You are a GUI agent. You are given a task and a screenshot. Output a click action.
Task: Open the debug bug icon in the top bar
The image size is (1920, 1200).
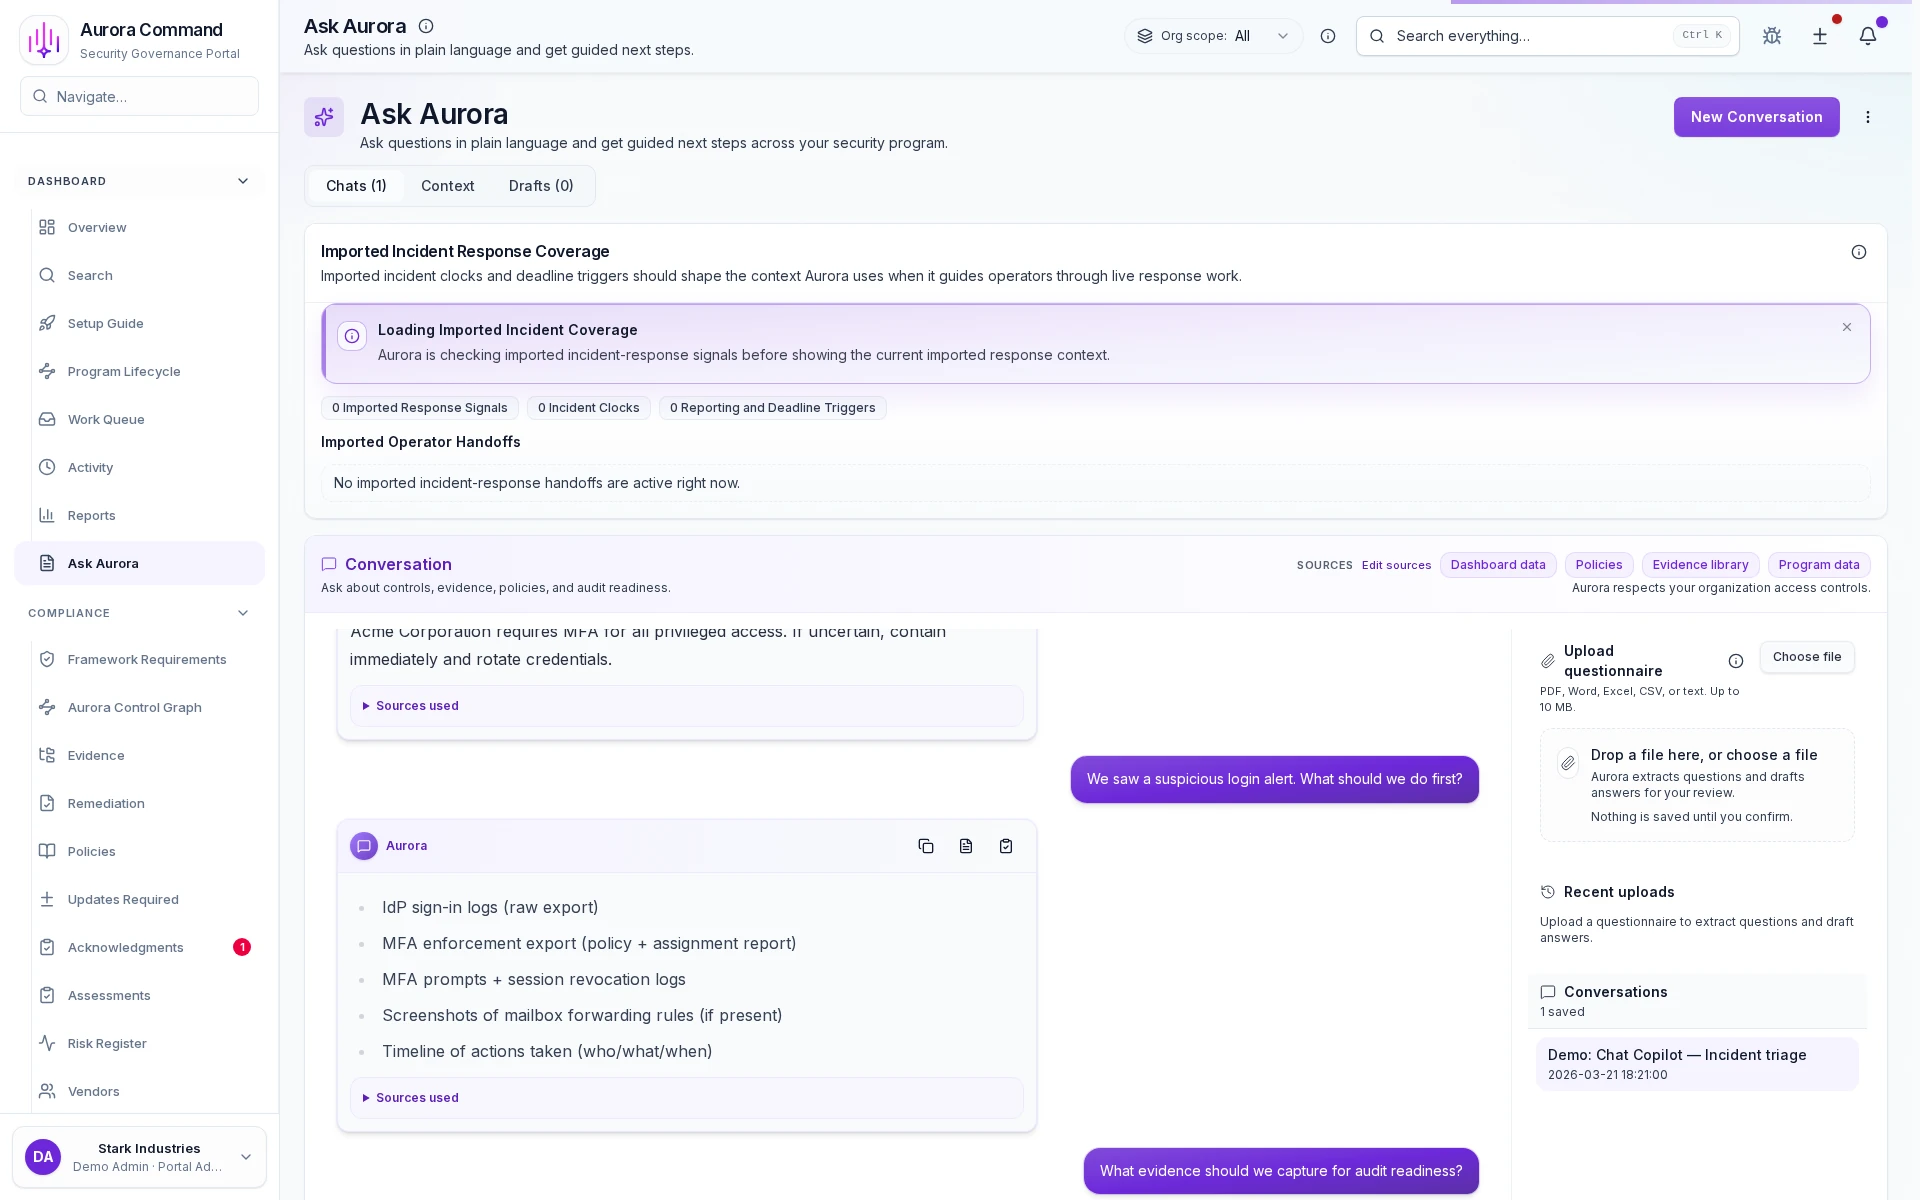[1771, 36]
